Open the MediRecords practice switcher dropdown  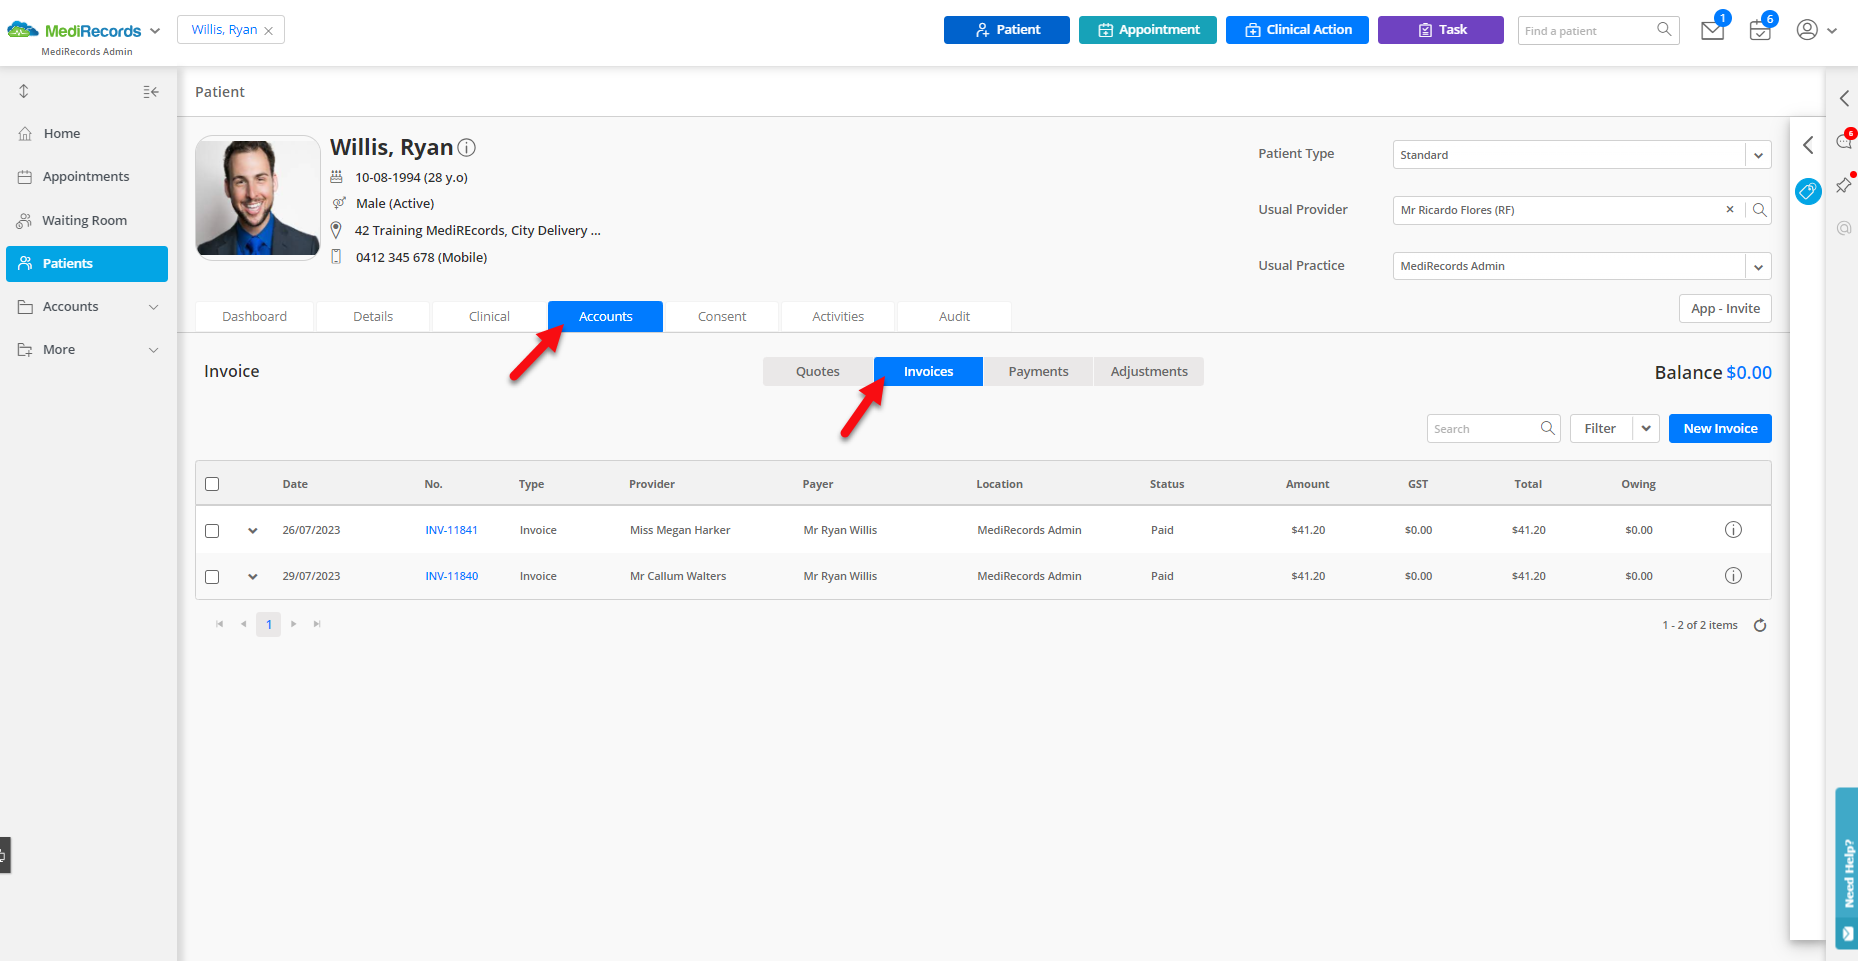click(x=155, y=31)
